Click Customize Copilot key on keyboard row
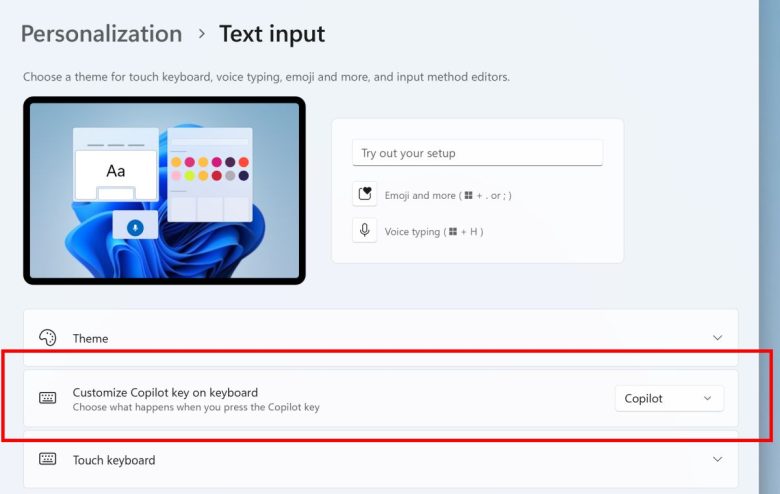 (x=381, y=398)
